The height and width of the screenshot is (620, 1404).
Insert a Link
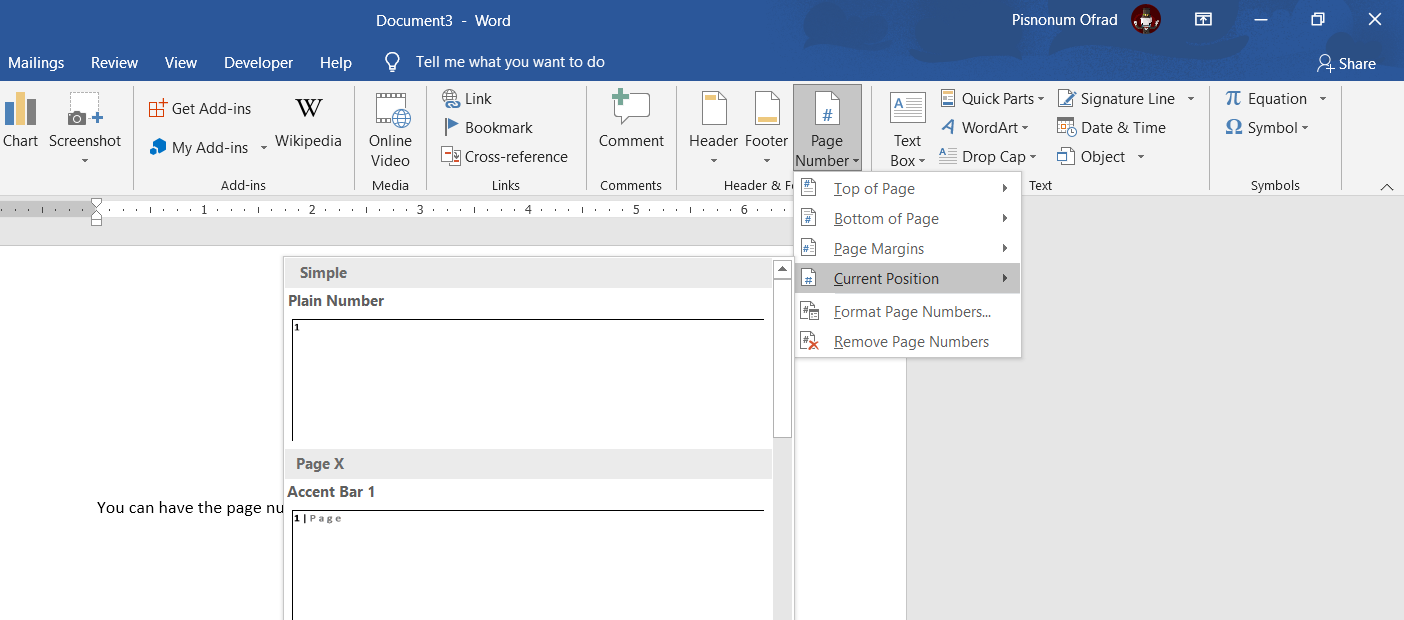[467, 98]
